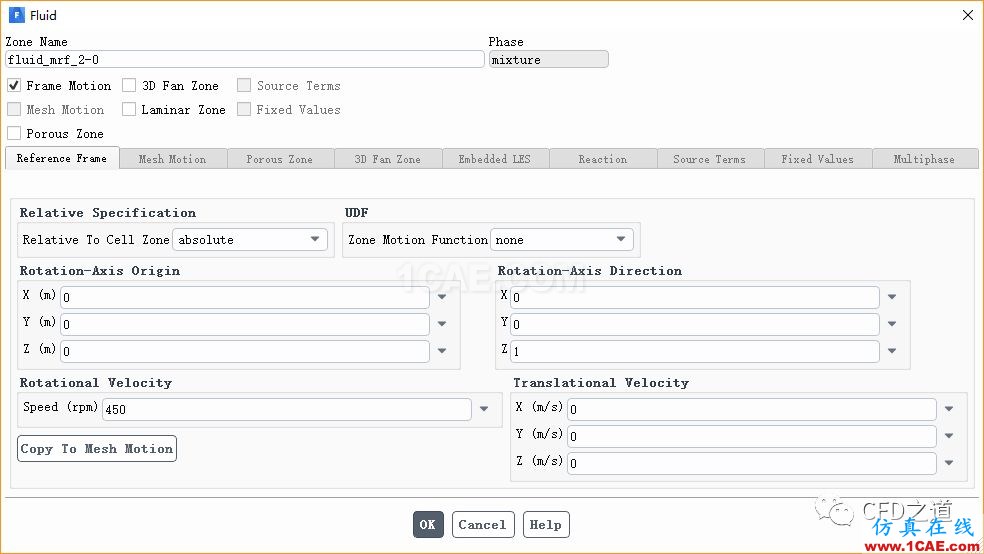Click Rotation-Axis Origin Z field

[245, 351]
